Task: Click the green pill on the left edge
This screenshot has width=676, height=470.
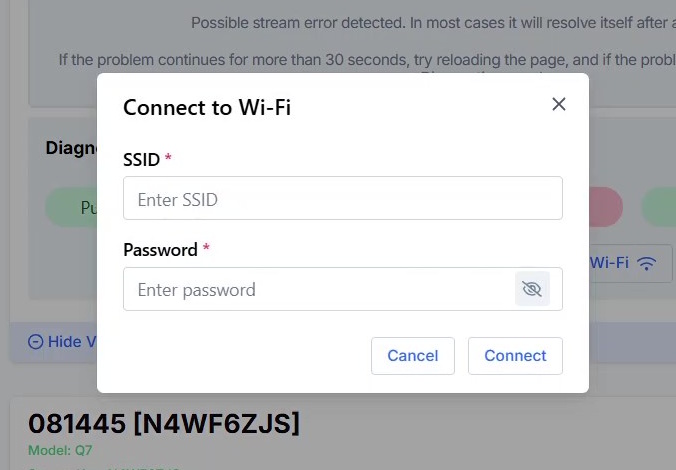Action: tap(71, 208)
